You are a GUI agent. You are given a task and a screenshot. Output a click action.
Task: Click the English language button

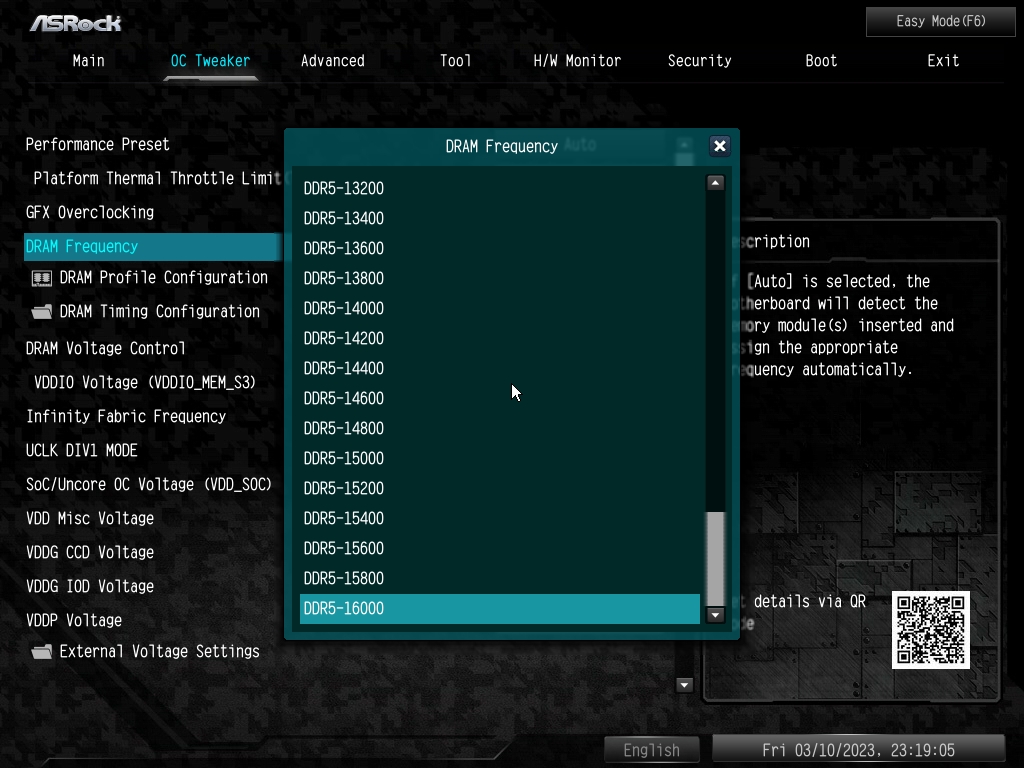coord(651,750)
